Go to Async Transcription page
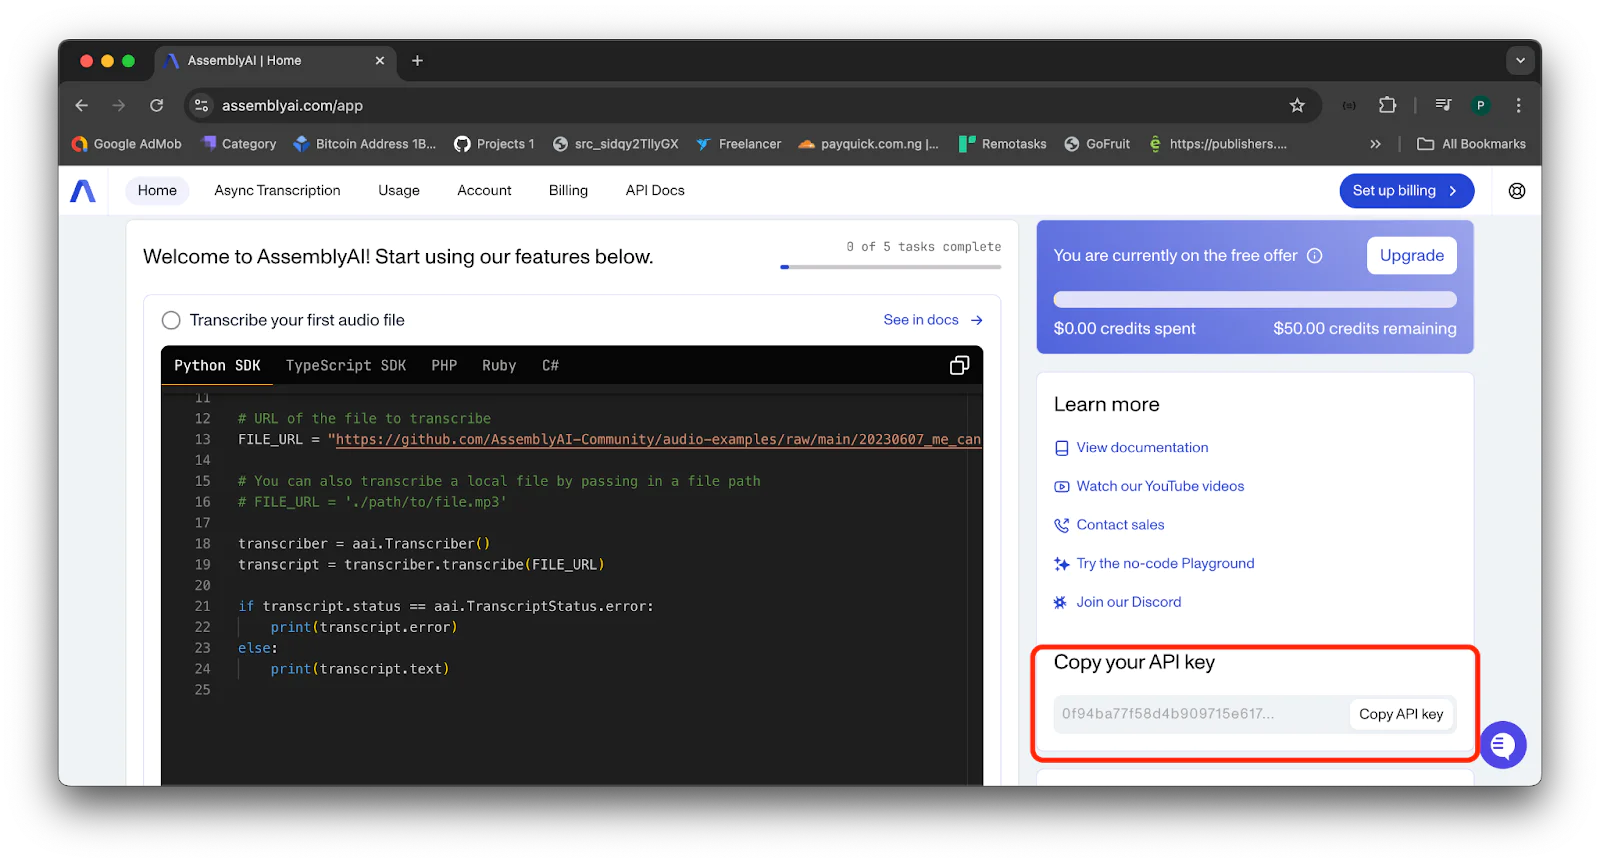 [277, 190]
